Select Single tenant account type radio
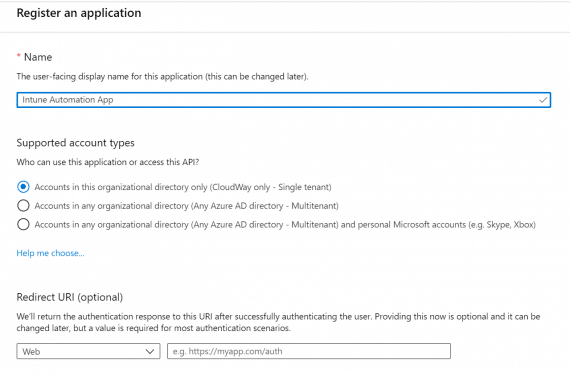This screenshot has width=570, height=373. [x=23, y=187]
